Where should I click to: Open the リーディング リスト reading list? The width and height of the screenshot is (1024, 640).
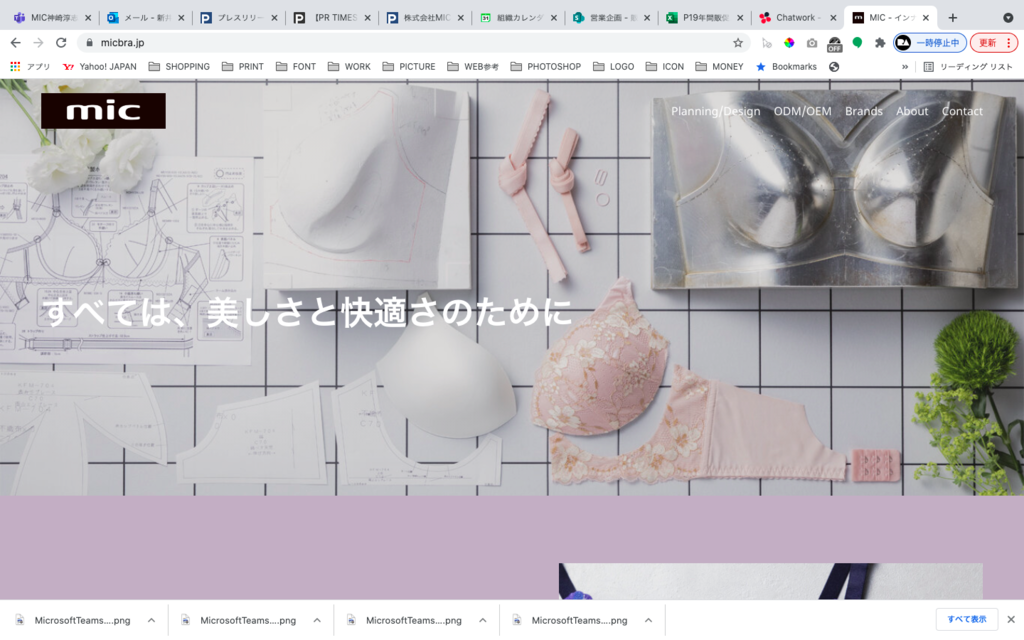point(968,67)
